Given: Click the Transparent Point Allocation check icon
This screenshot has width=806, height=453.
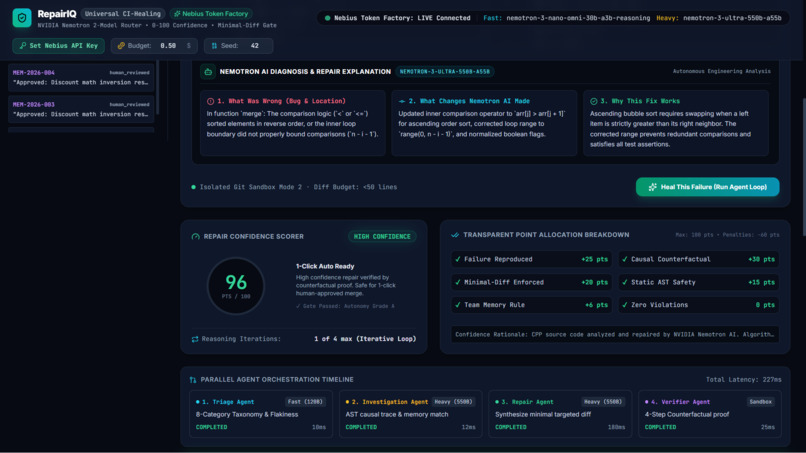Looking at the screenshot, I should 455,235.
